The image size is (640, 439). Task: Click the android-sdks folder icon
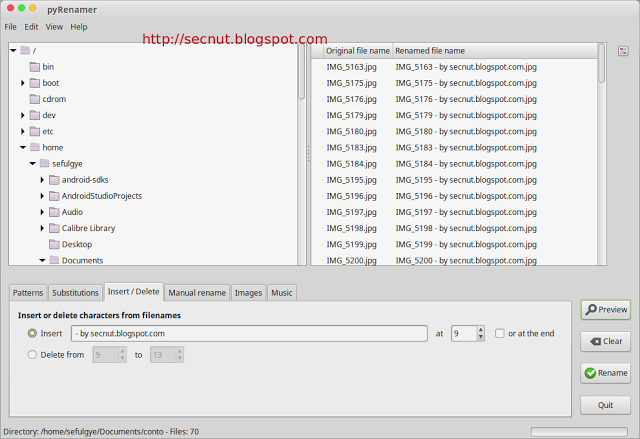click(x=54, y=180)
